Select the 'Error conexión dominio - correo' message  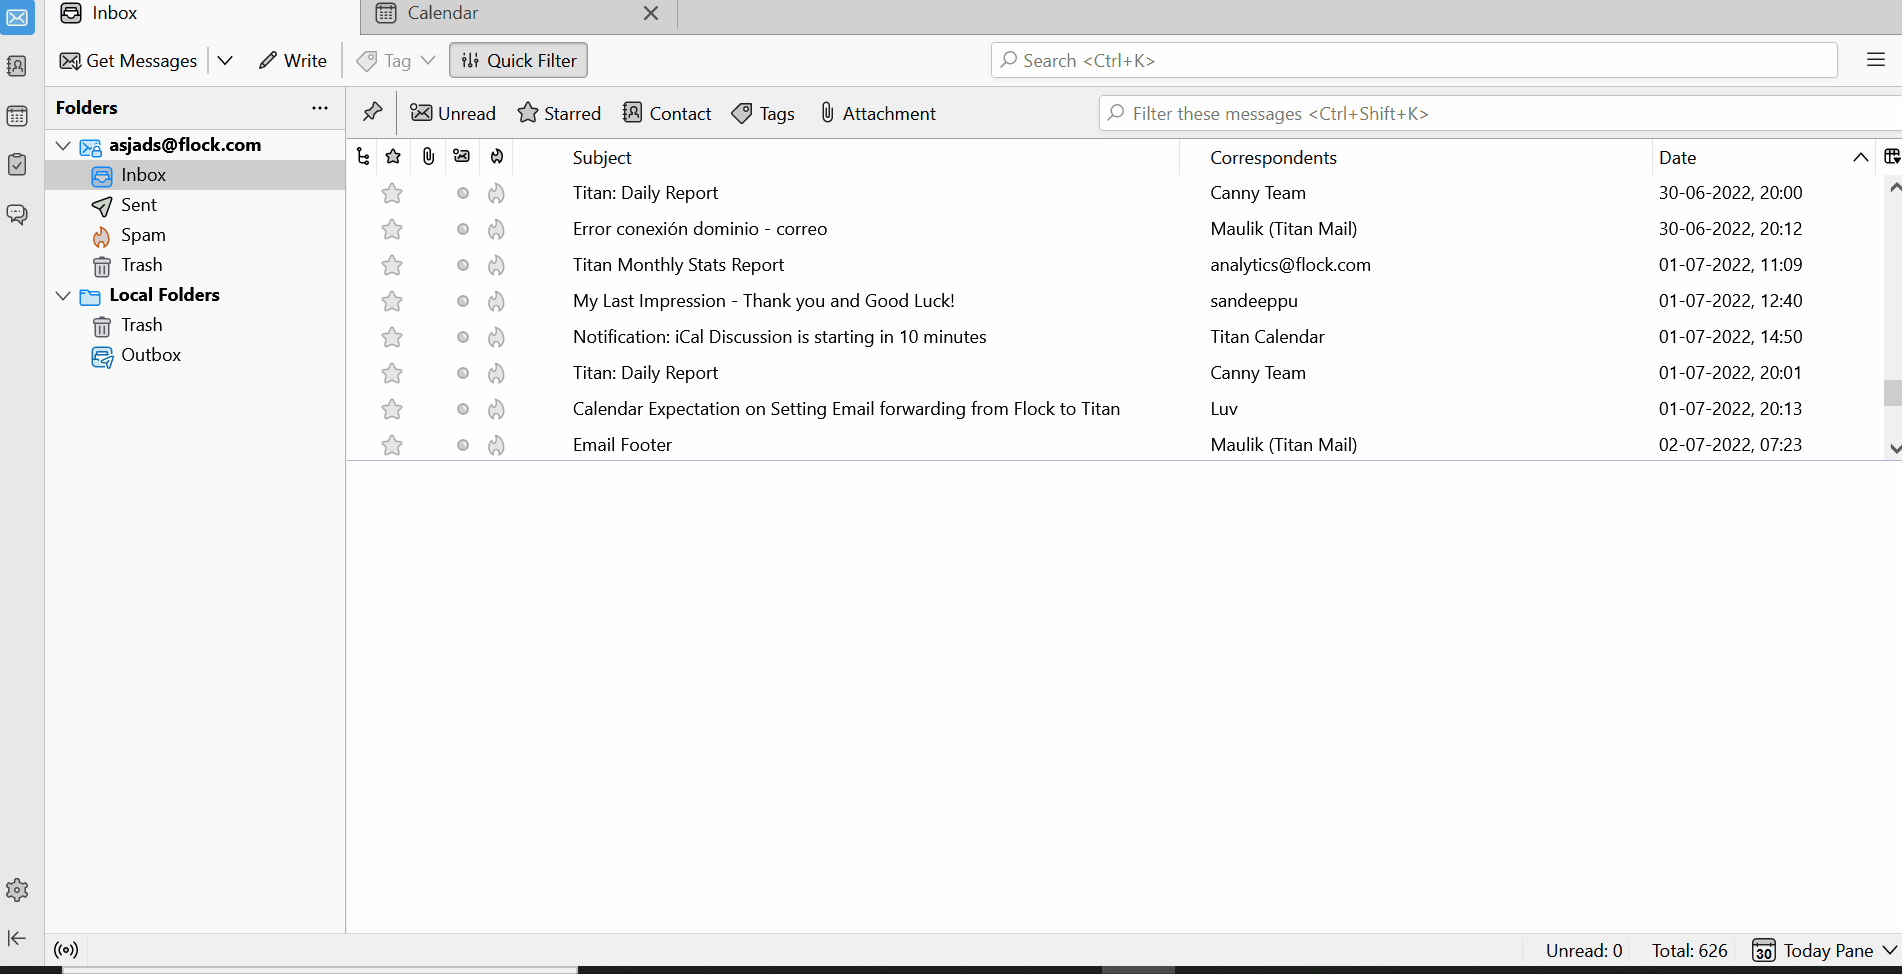pos(700,229)
